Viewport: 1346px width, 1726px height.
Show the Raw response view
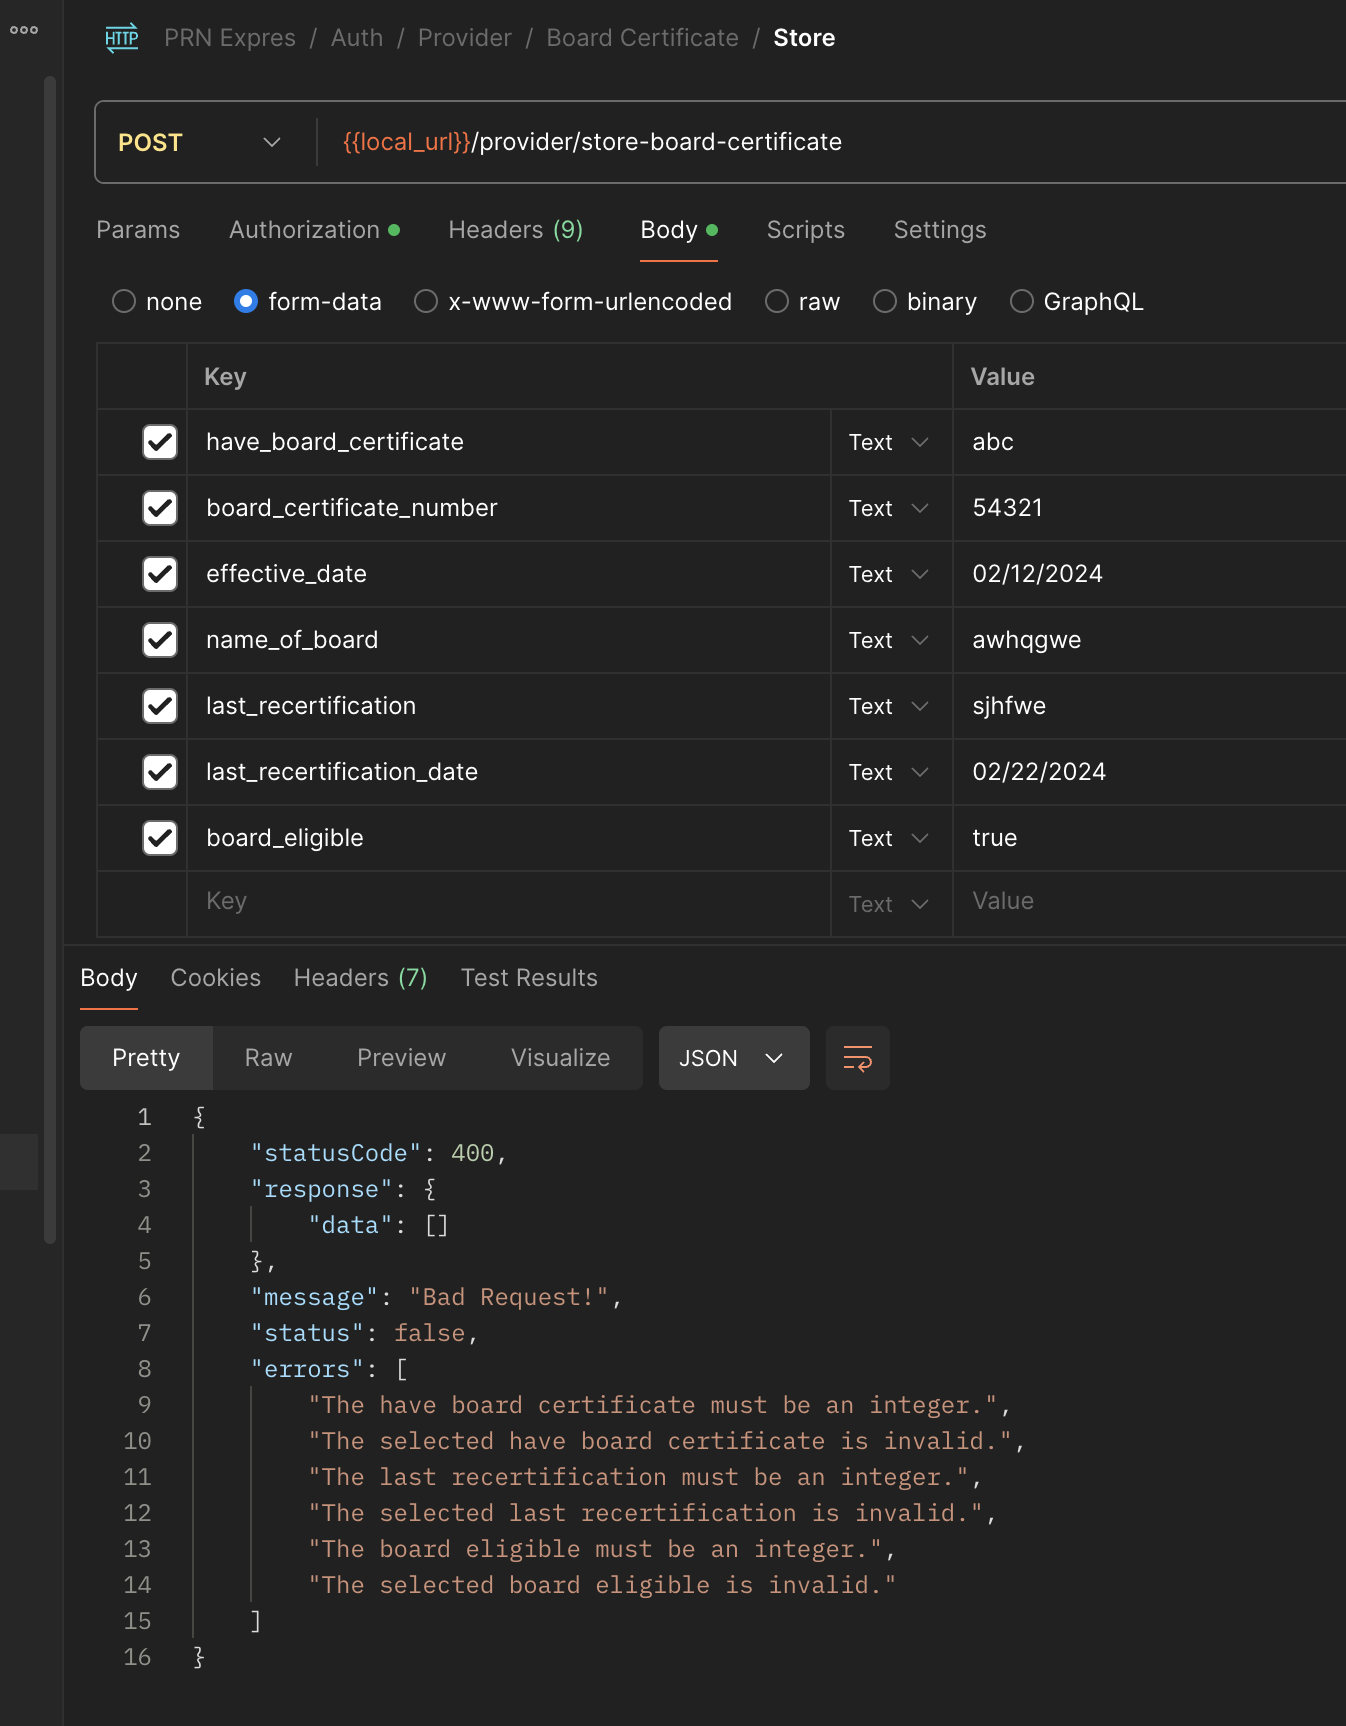tap(268, 1058)
